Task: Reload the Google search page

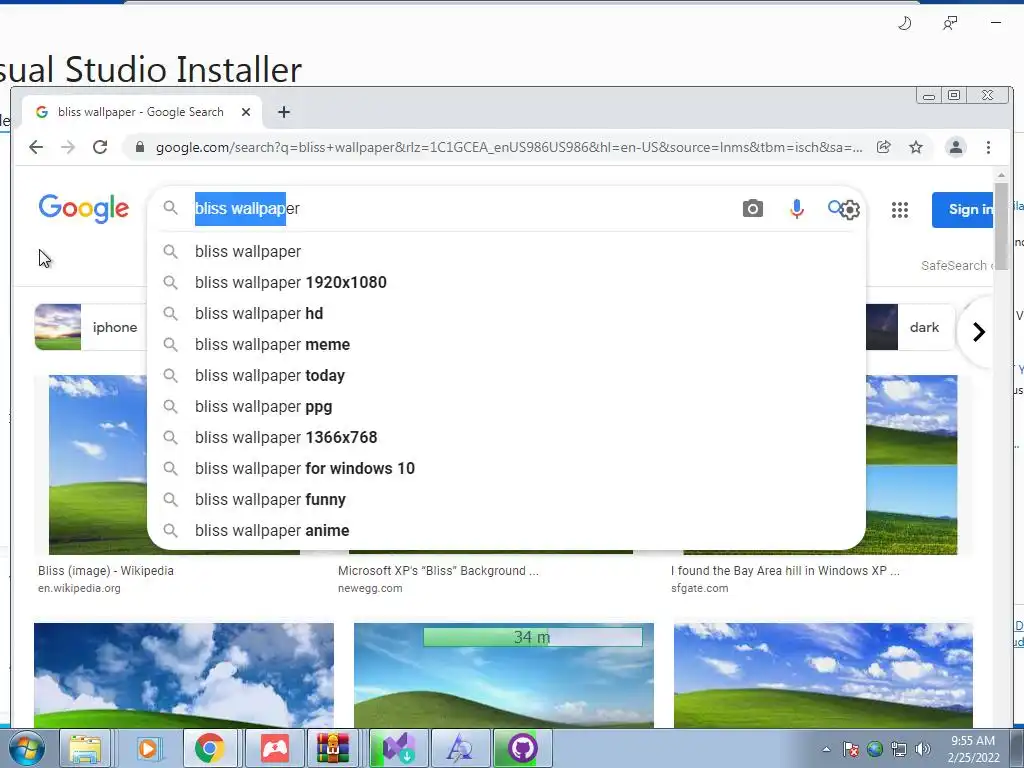Action: pyautogui.click(x=100, y=148)
